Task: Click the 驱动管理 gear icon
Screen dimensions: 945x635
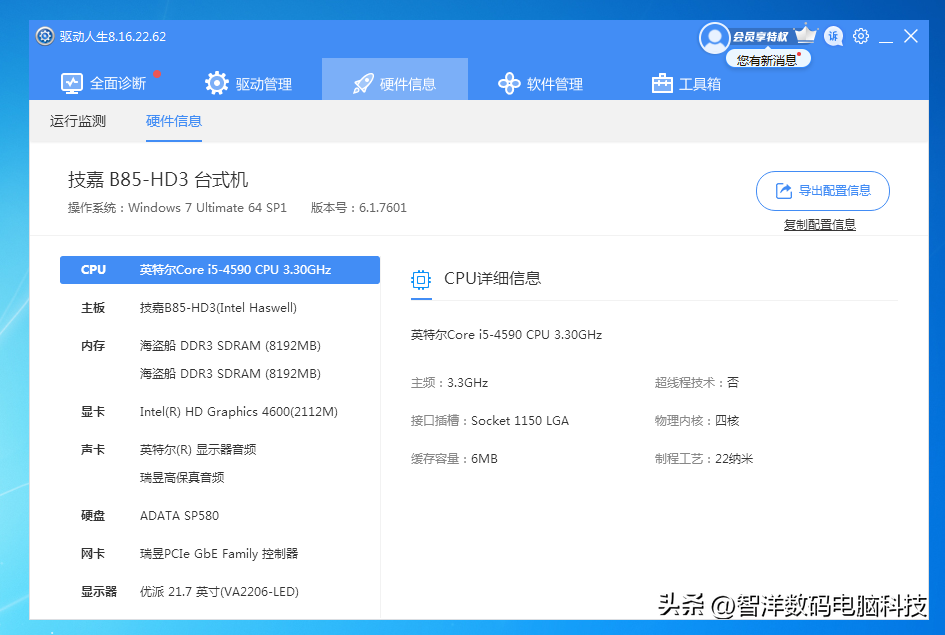Action: pyautogui.click(x=216, y=83)
